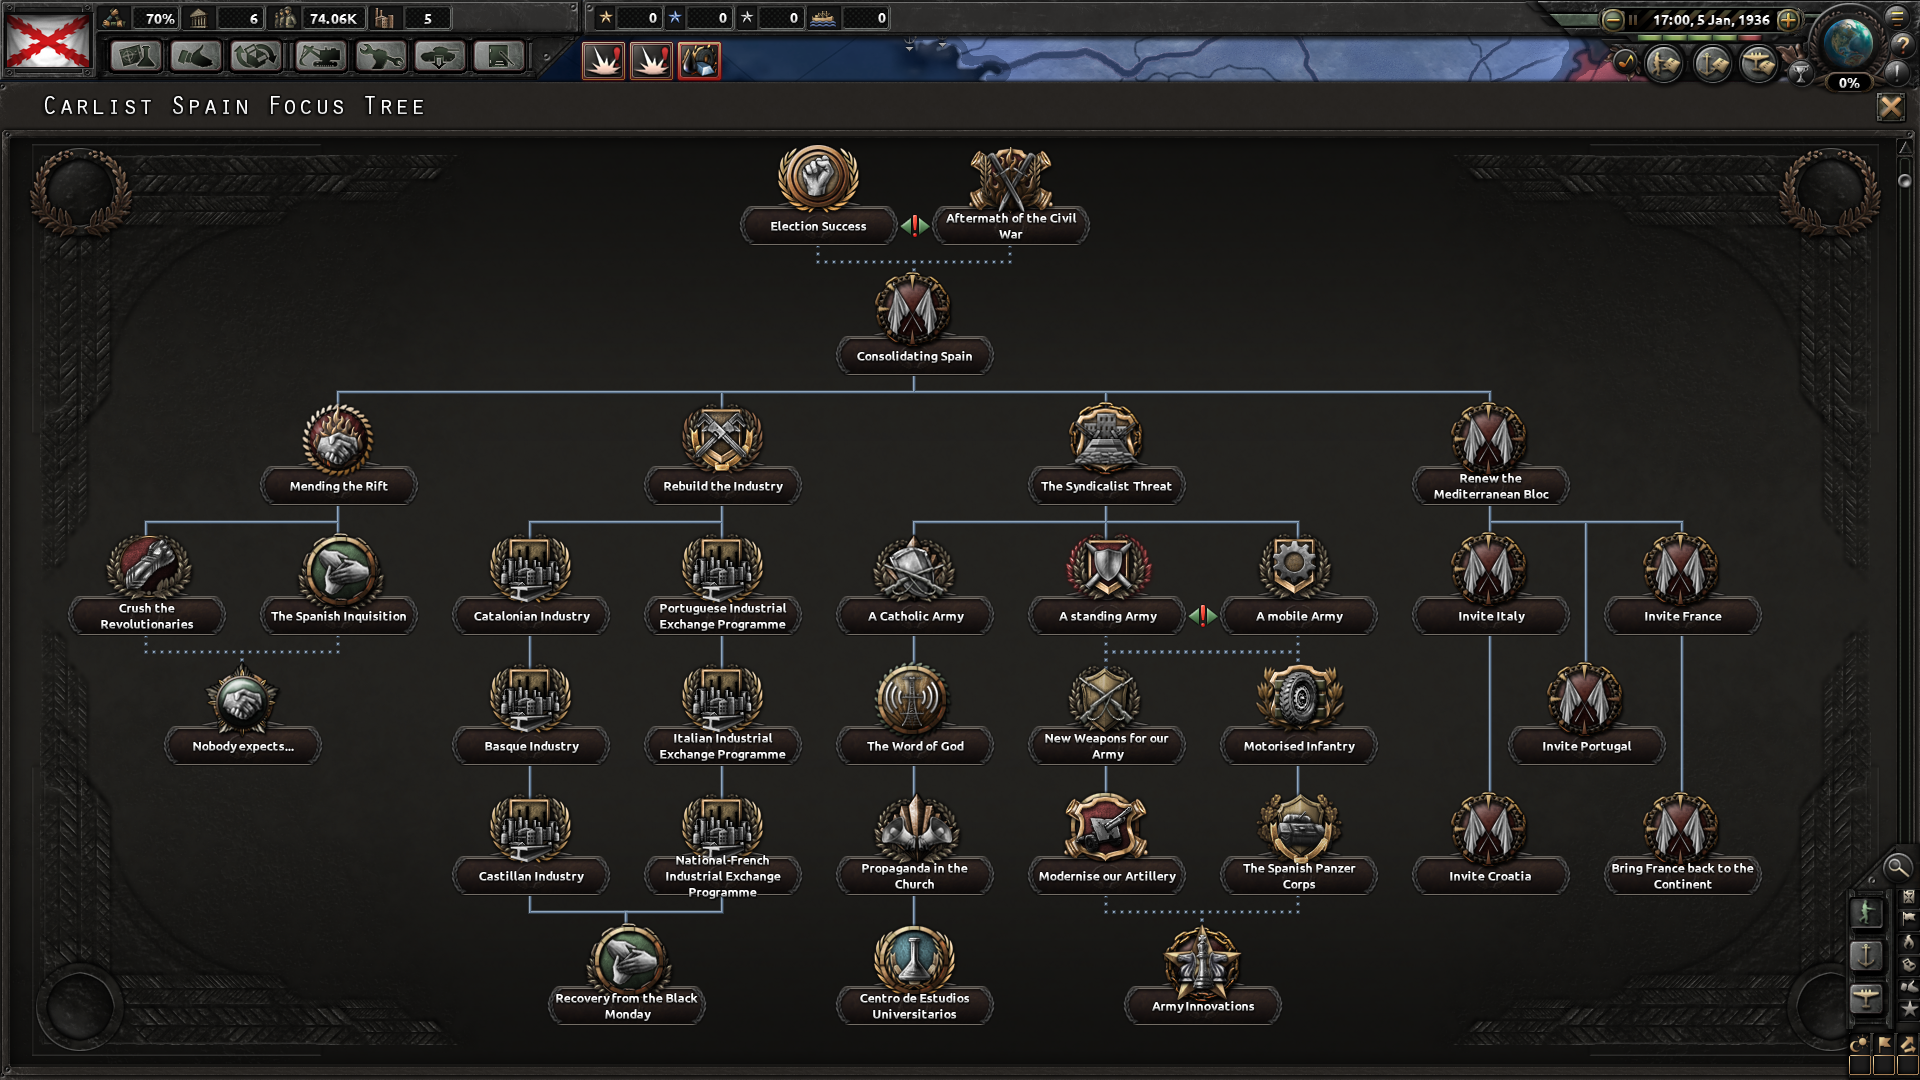Click the Invite Portugal focus label
Viewport: 1920px width, 1080px height.
(1586, 746)
